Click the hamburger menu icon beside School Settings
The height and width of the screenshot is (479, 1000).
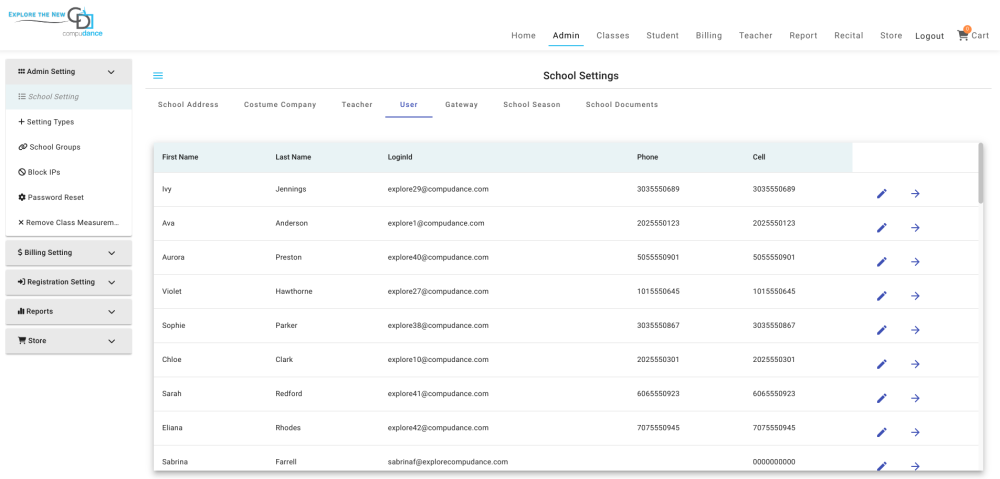158,76
